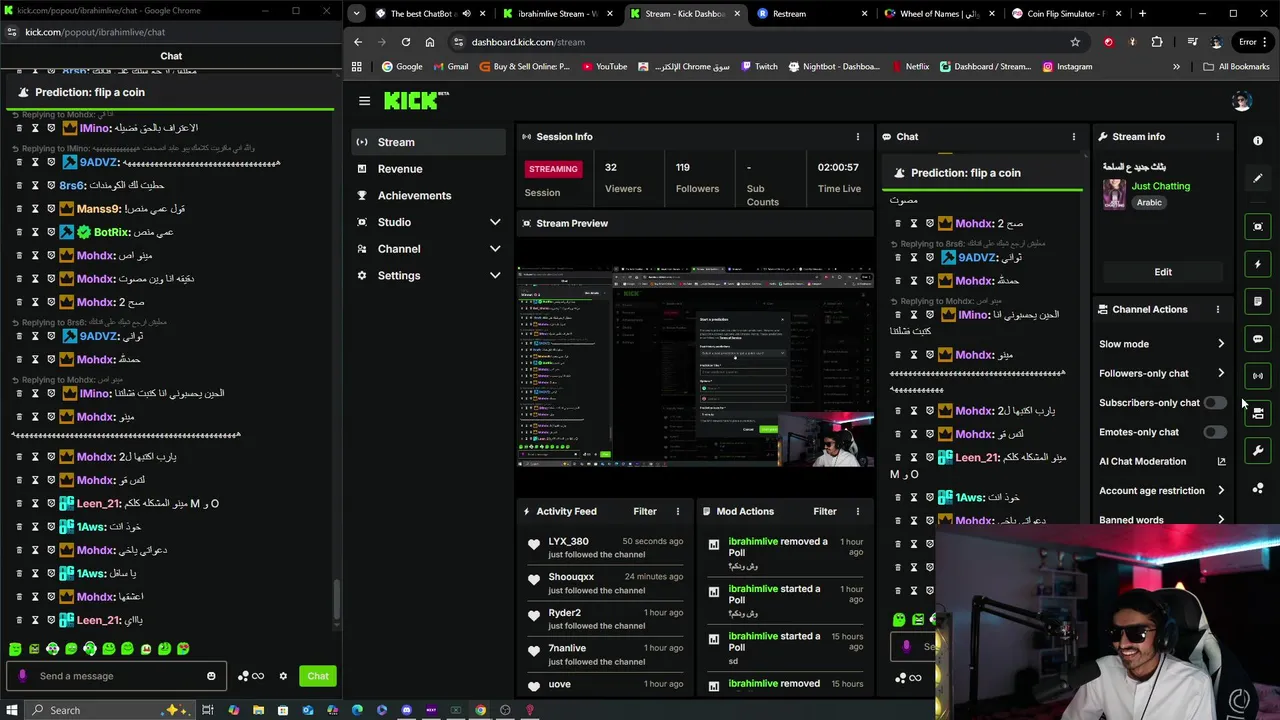
Task: Click green Chat send button in popout
Action: [318, 676]
